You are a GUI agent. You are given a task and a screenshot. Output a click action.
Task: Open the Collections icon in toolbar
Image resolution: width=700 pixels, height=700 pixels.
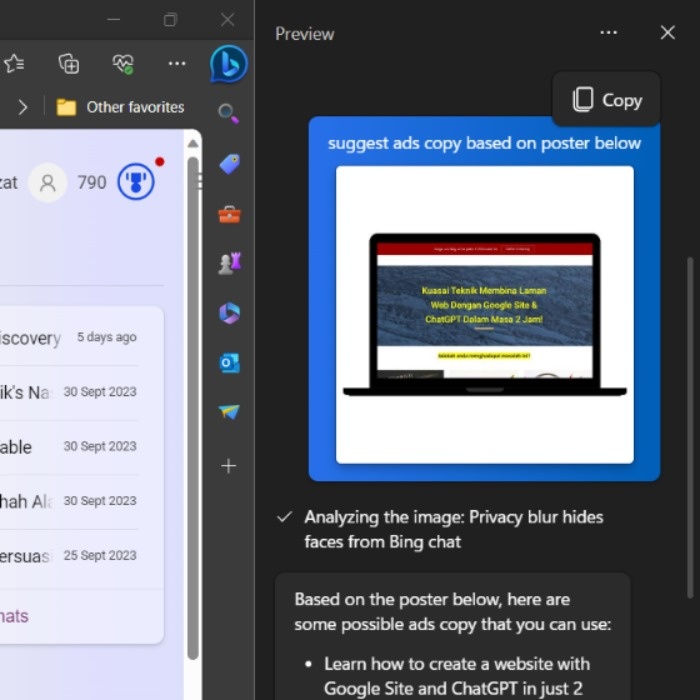coord(69,63)
